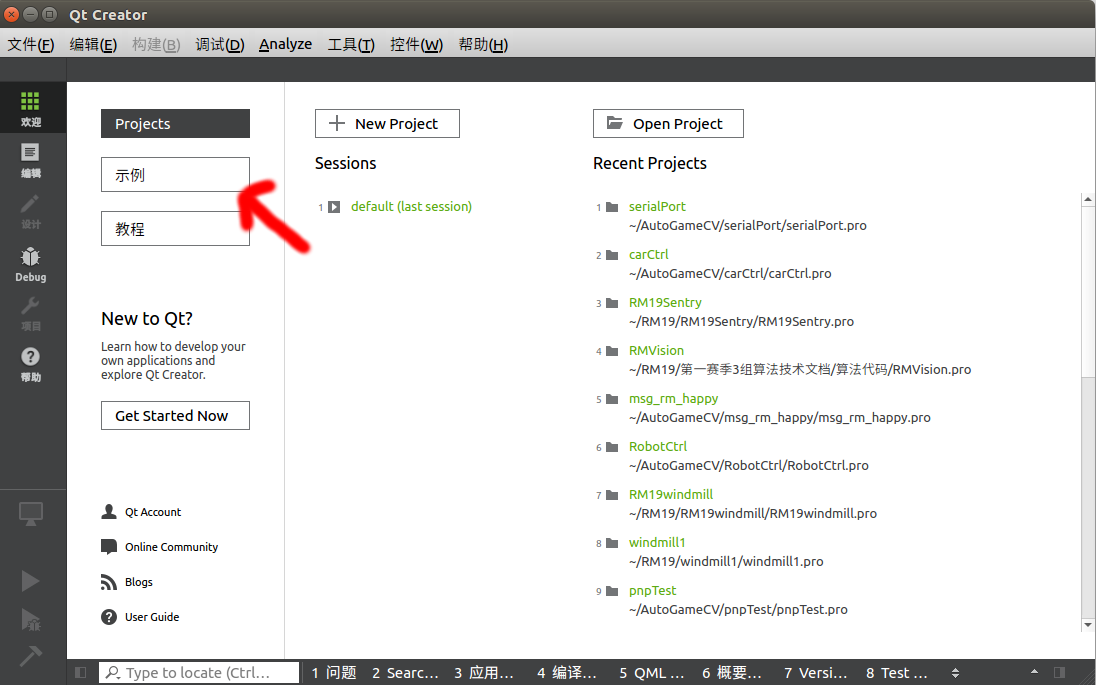
Task: Click the Type to locate search field
Action: (x=199, y=672)
